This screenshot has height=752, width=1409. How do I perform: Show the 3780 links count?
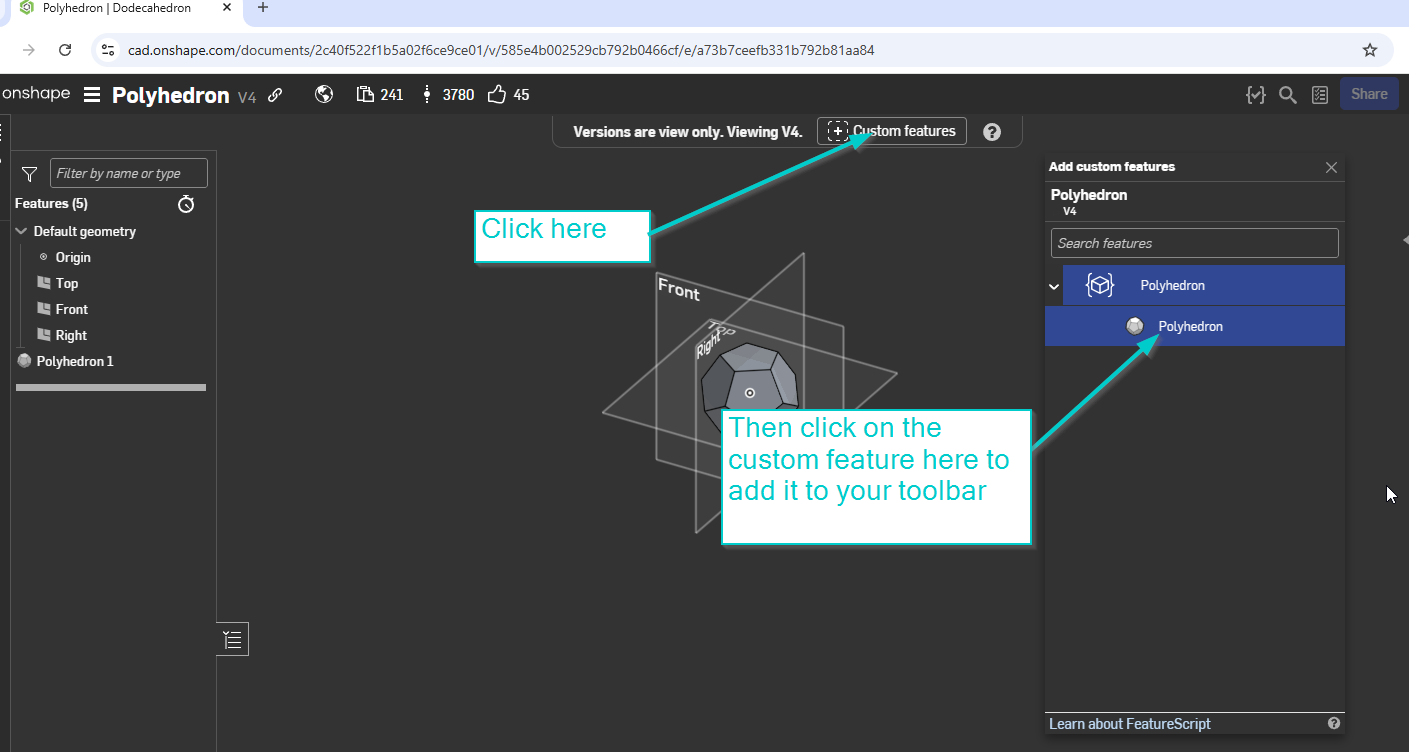point(448,95)
